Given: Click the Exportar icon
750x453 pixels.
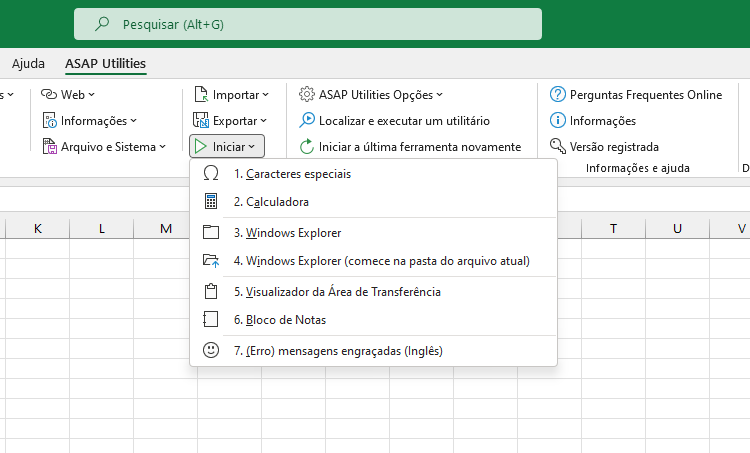Looking at the screenshot, I should coord(200,121).
